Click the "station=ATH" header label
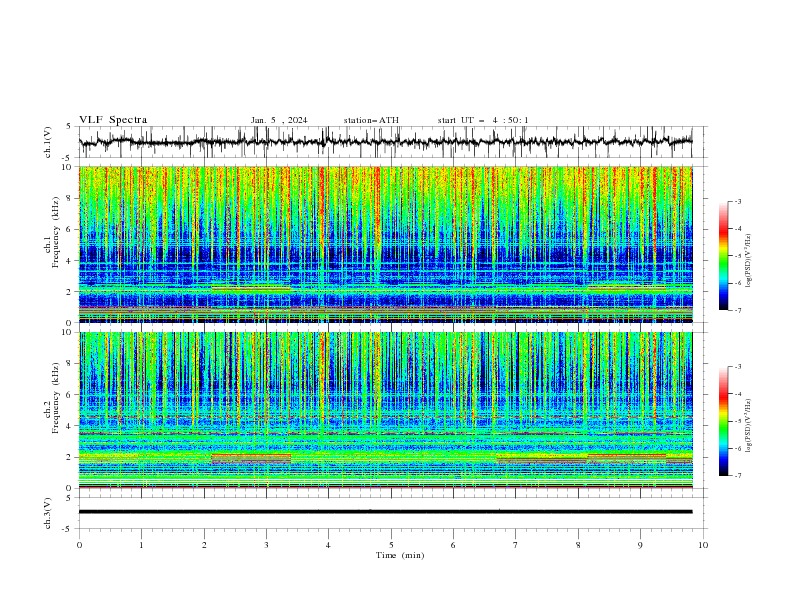The width and height of the screenshot is (792, 612). (371, 120)
